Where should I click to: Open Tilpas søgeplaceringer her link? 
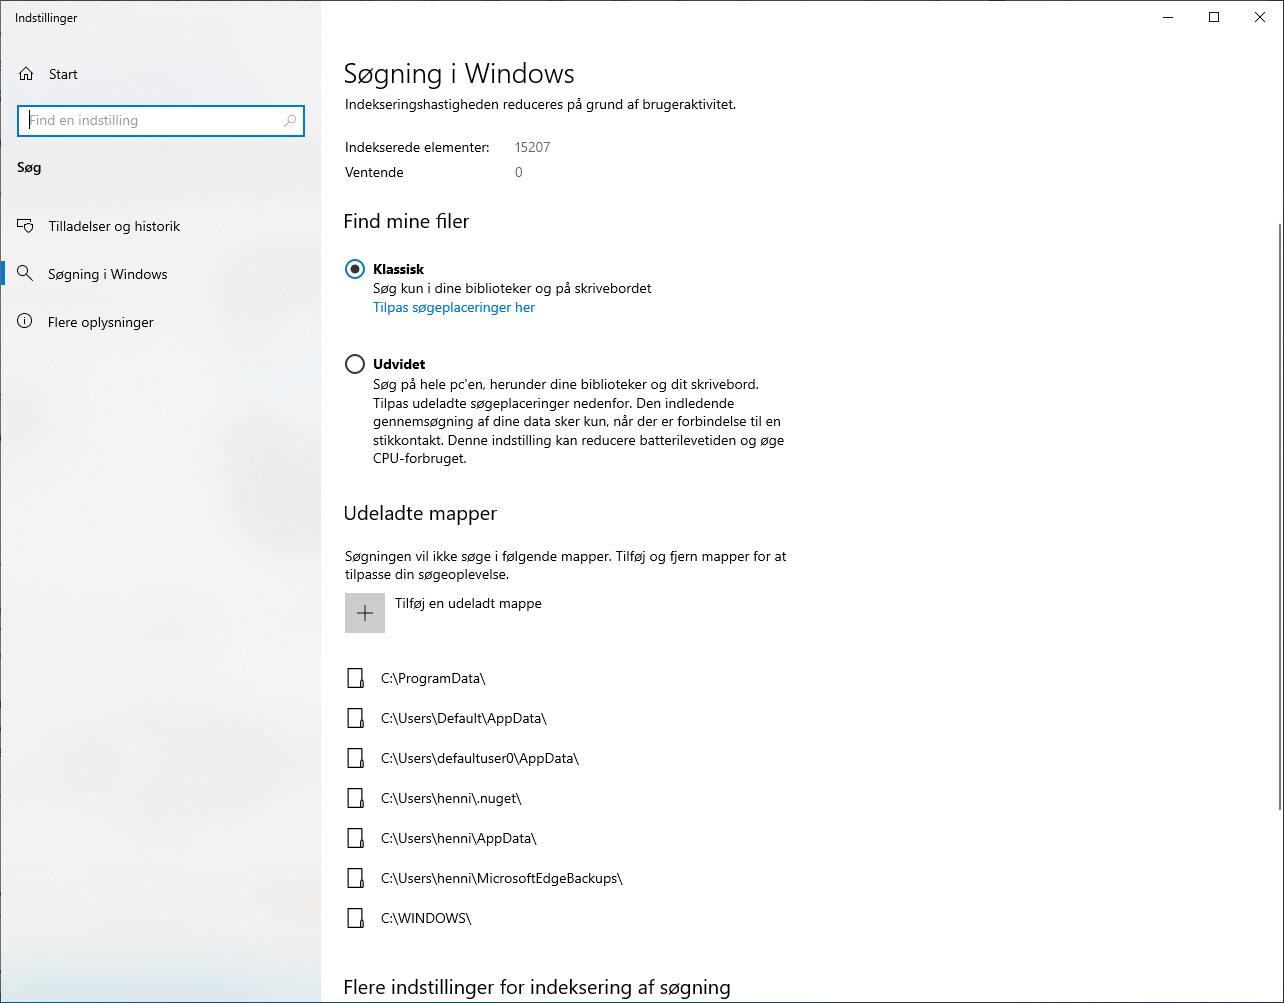(453, 307)
